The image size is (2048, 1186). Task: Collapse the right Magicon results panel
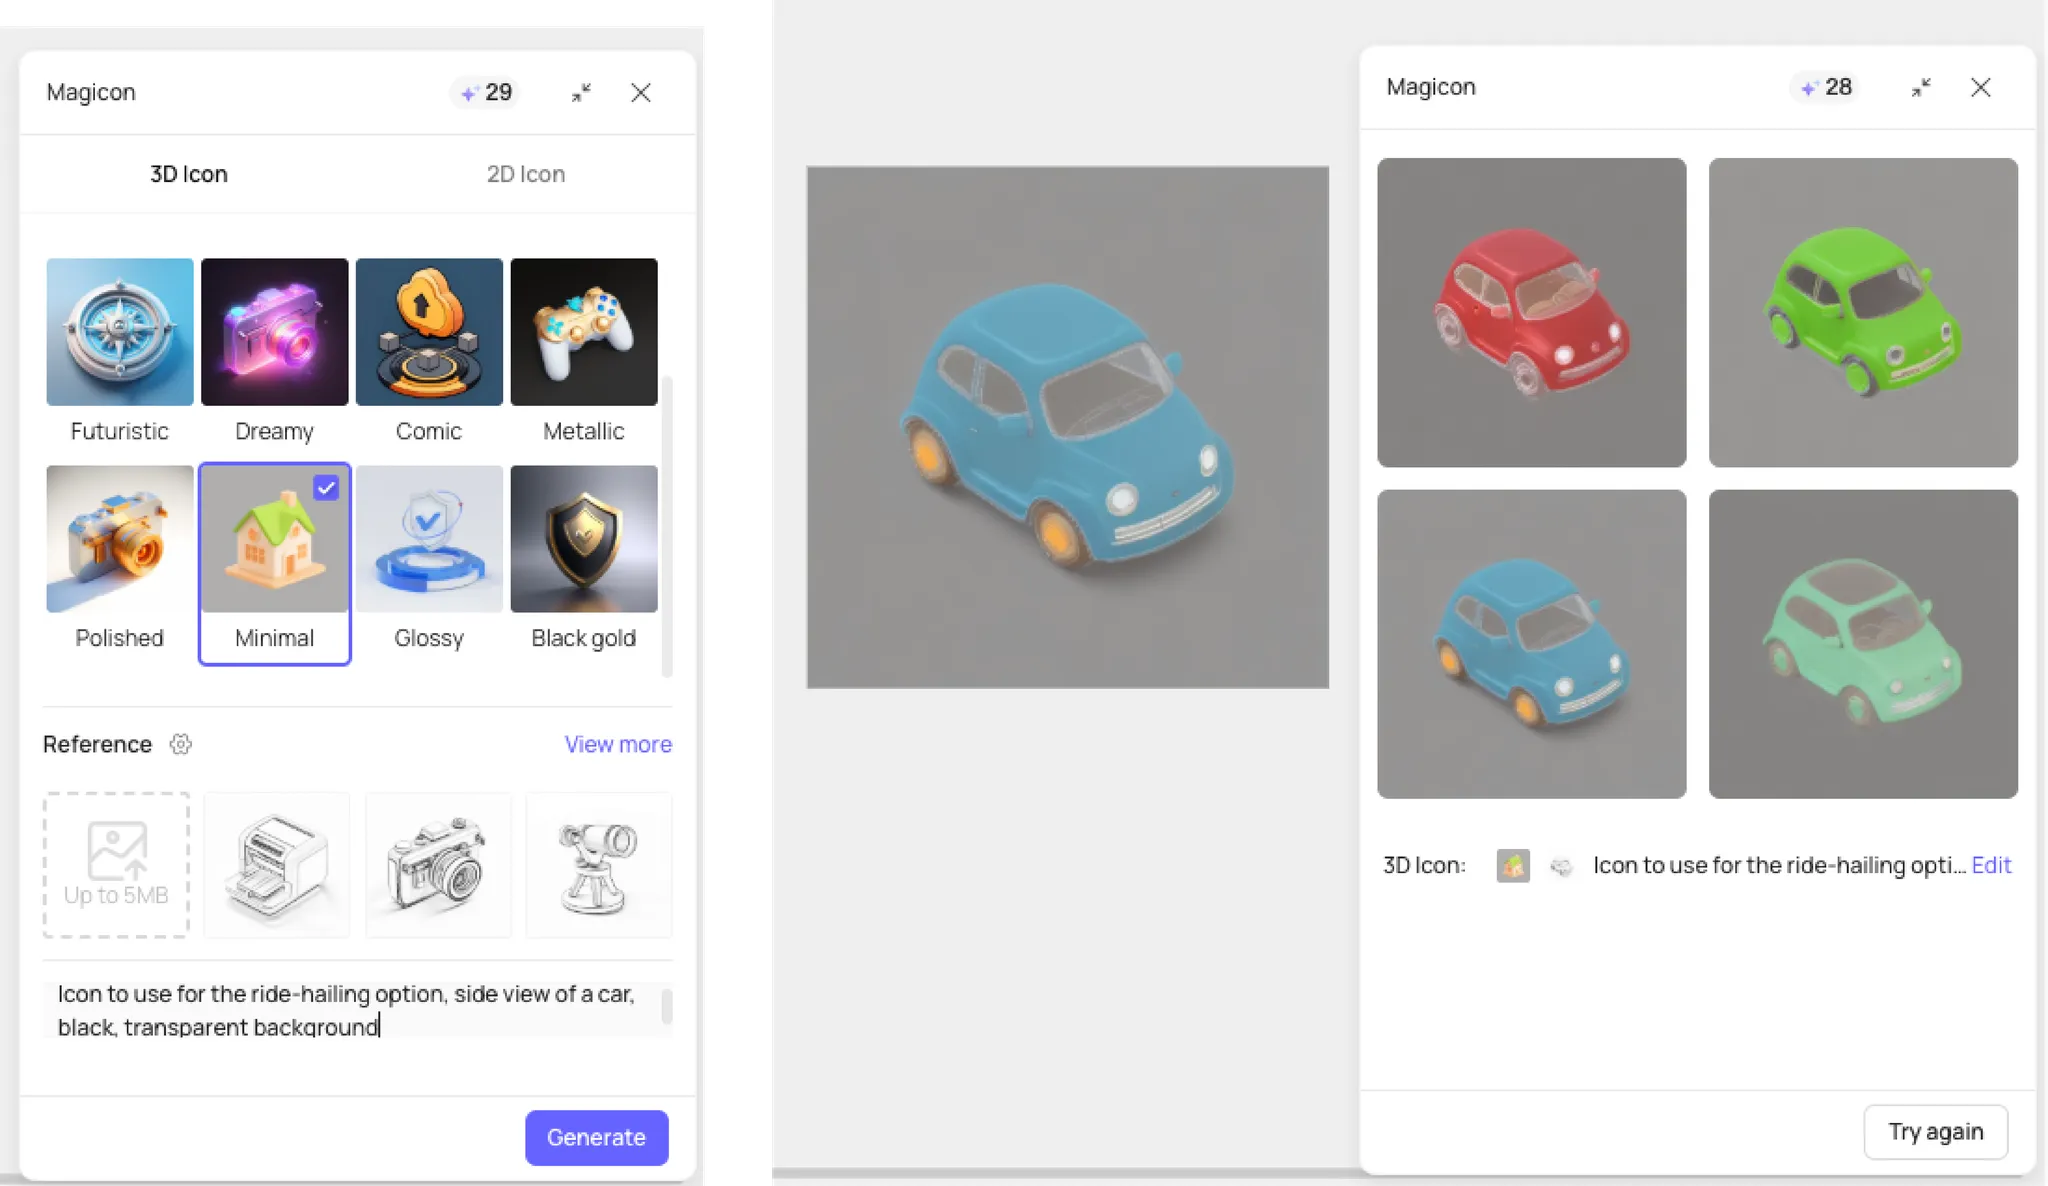point(1921,88)
